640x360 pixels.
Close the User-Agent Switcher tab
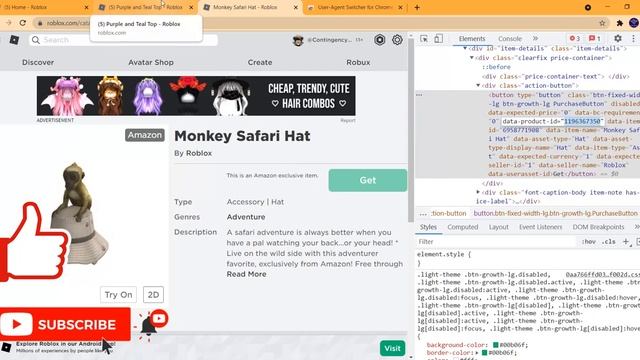[400, 7]
